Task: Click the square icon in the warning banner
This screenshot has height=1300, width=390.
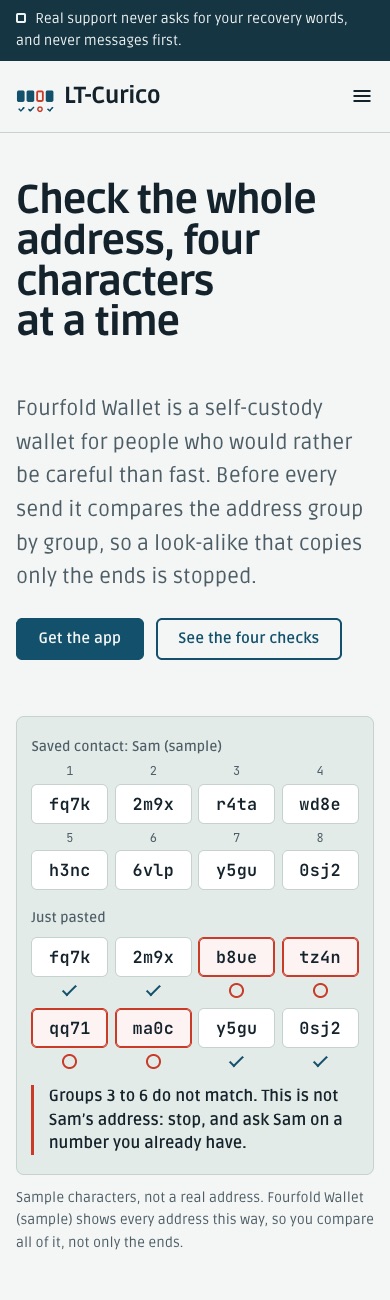Action: point(22,19)
